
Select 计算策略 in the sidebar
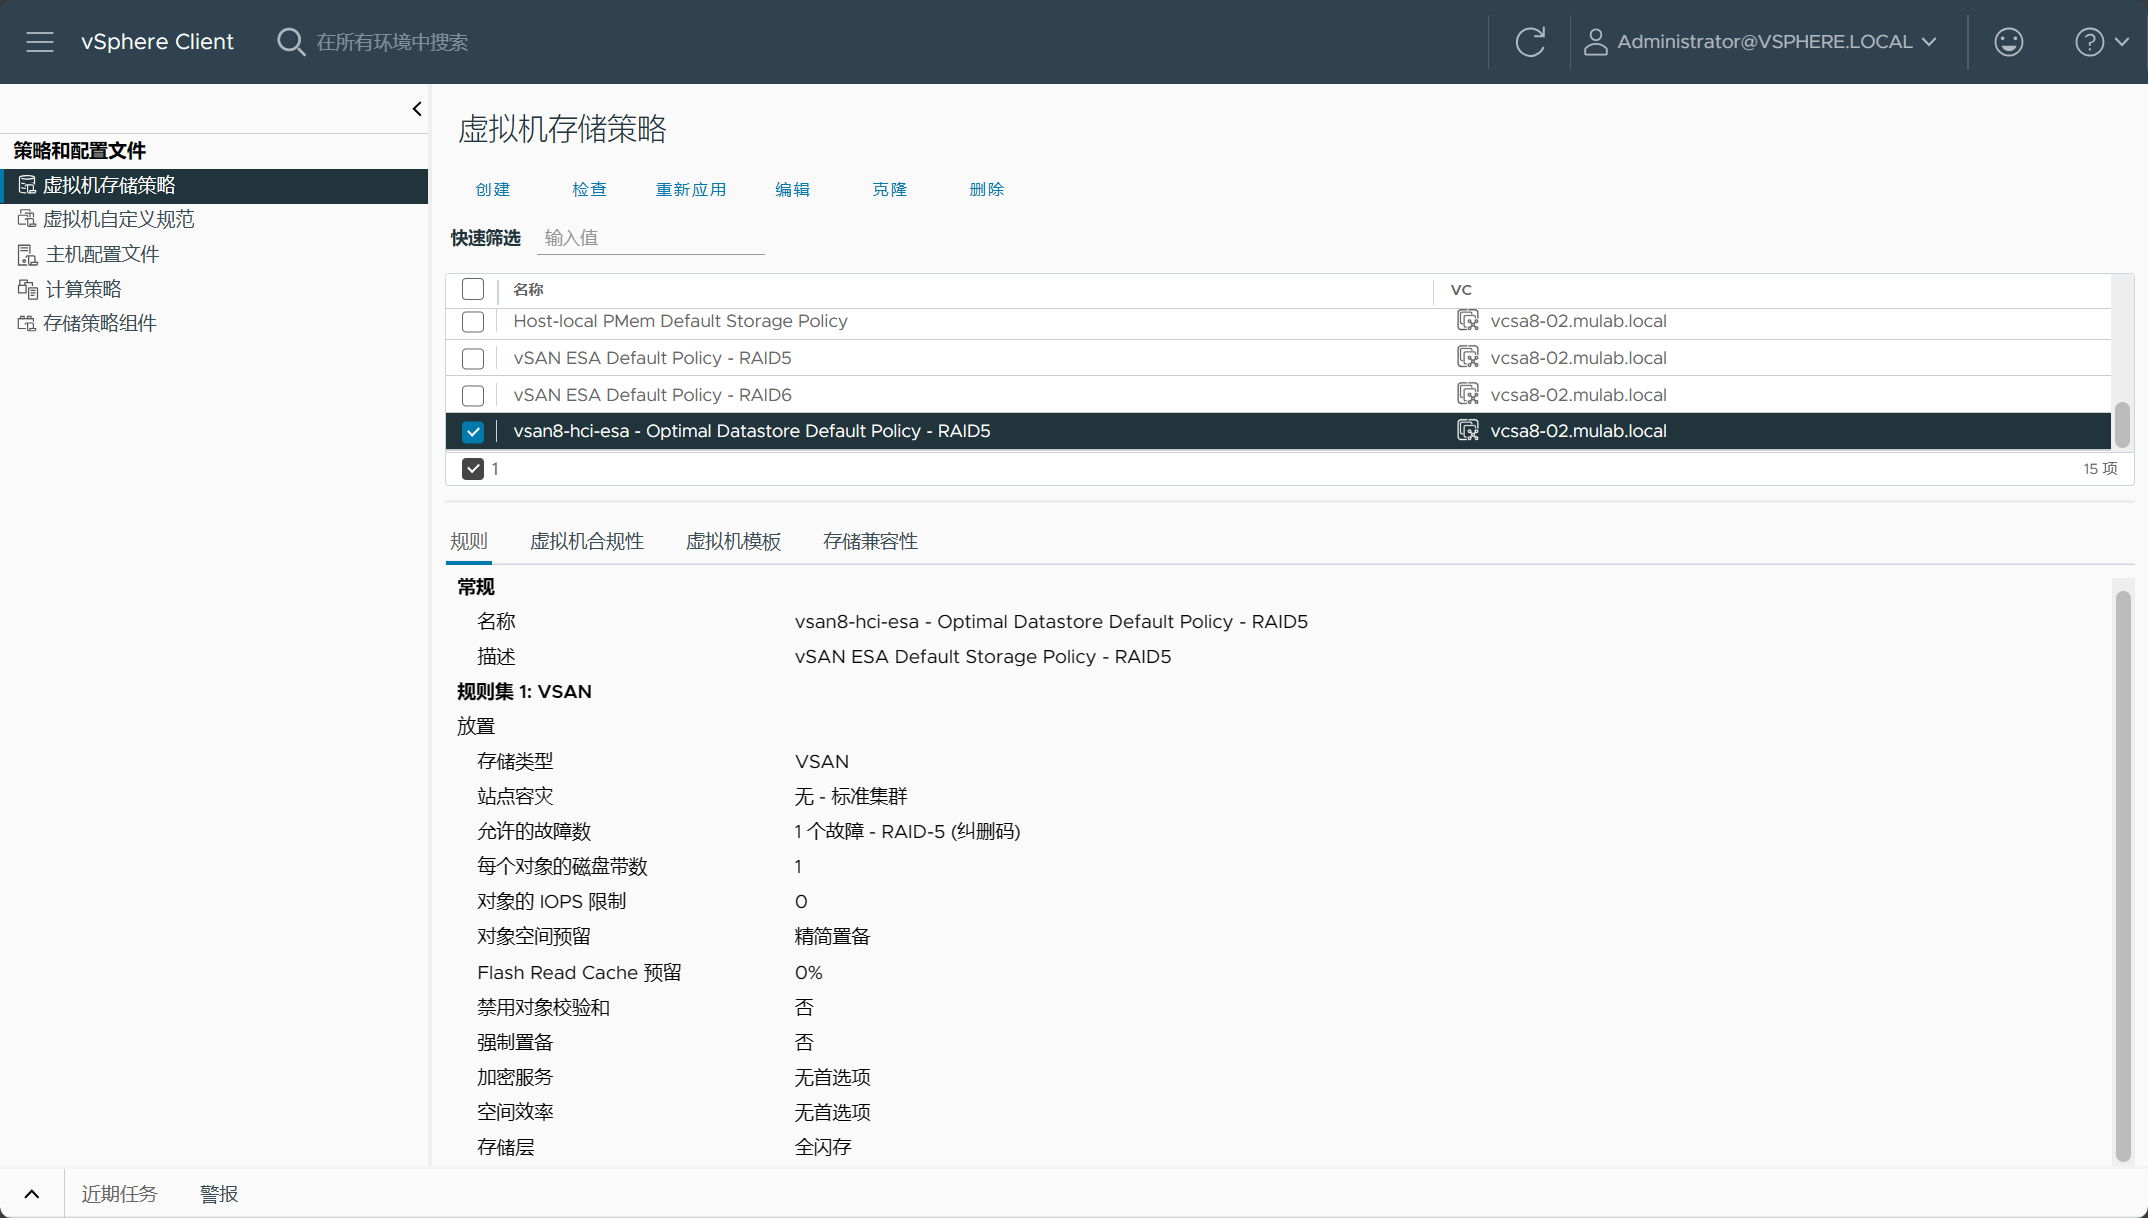[83, 289]
